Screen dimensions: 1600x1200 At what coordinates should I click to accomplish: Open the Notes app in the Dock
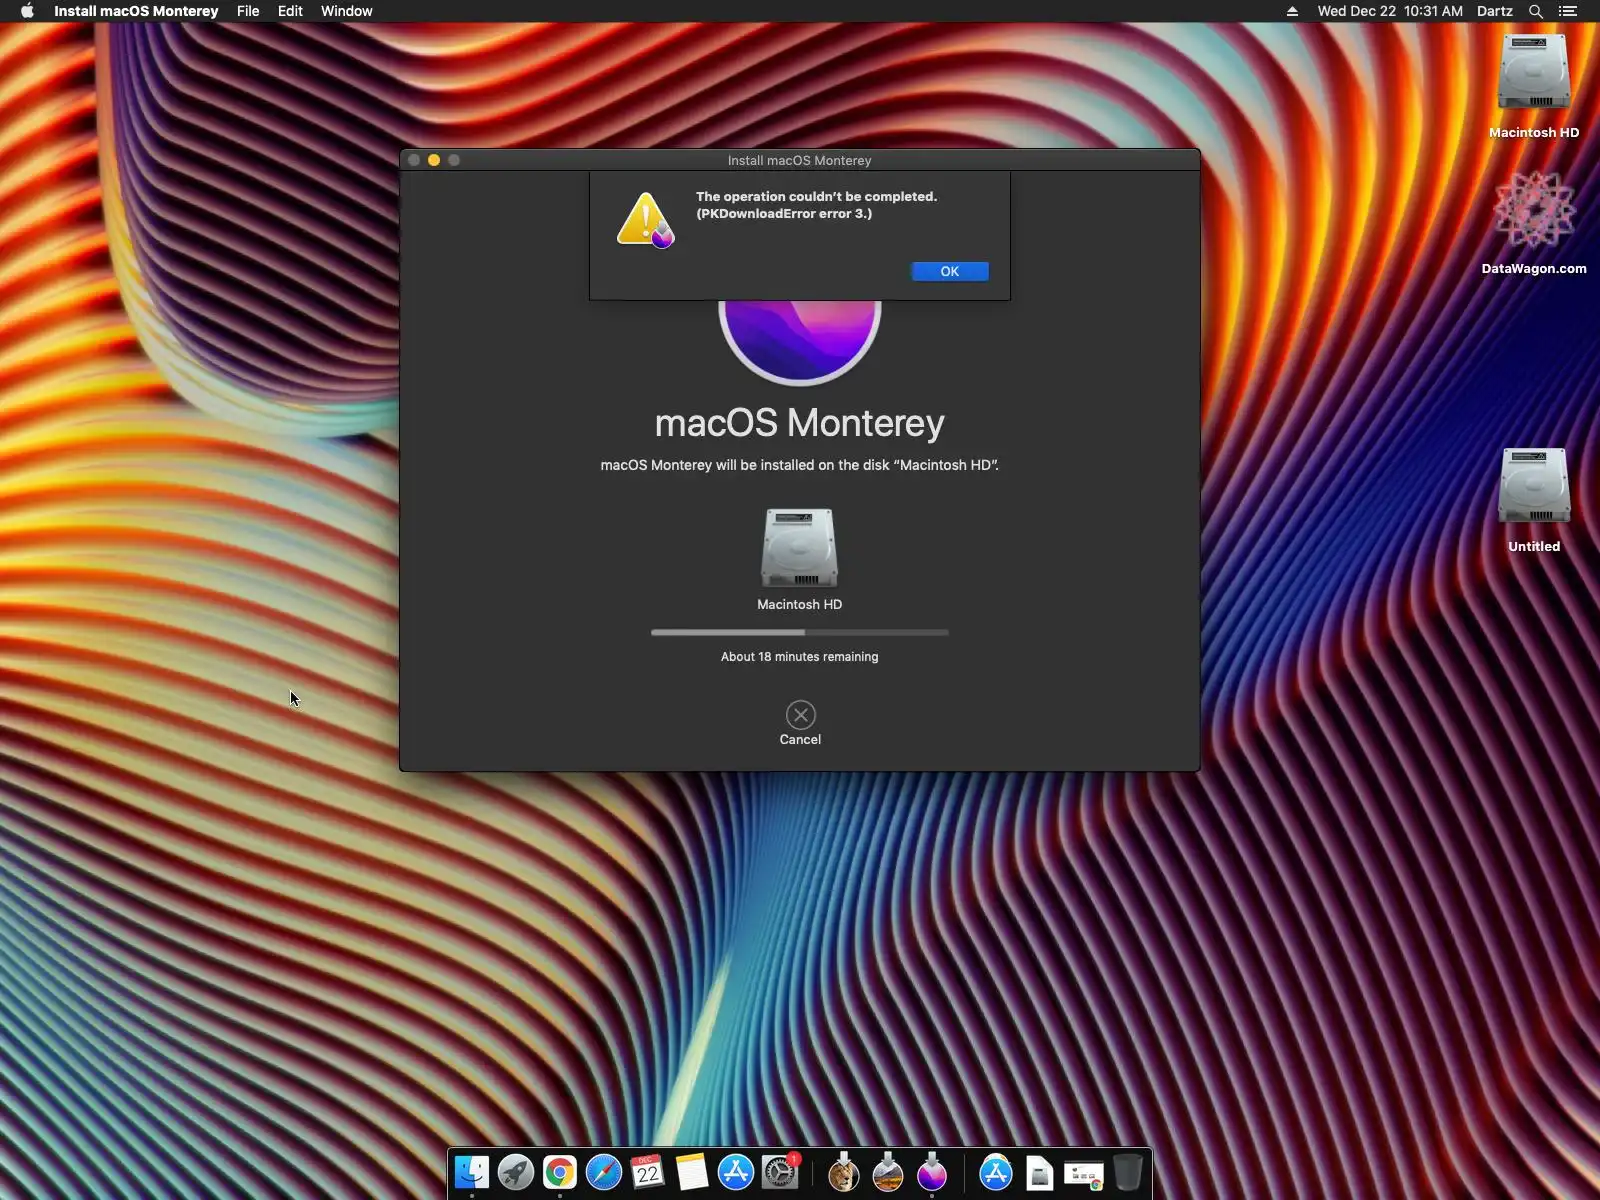coord(692,1172)
